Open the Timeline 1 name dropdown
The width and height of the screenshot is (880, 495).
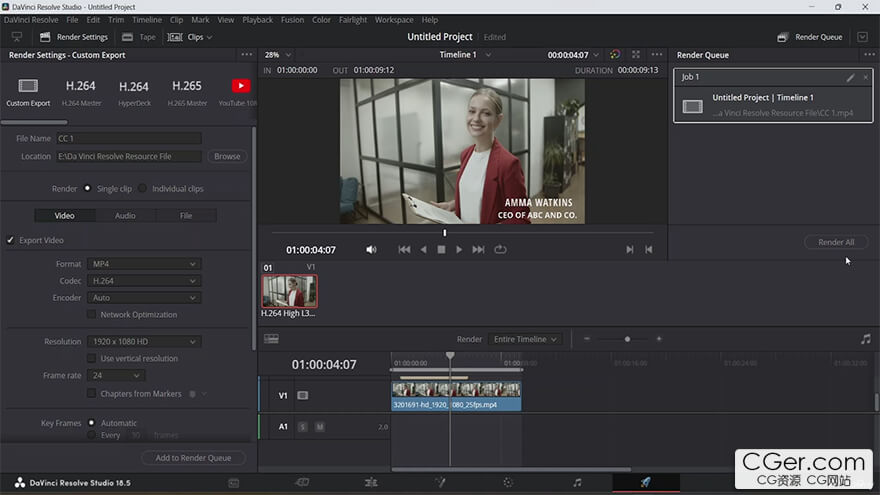(x=465, y=54)
